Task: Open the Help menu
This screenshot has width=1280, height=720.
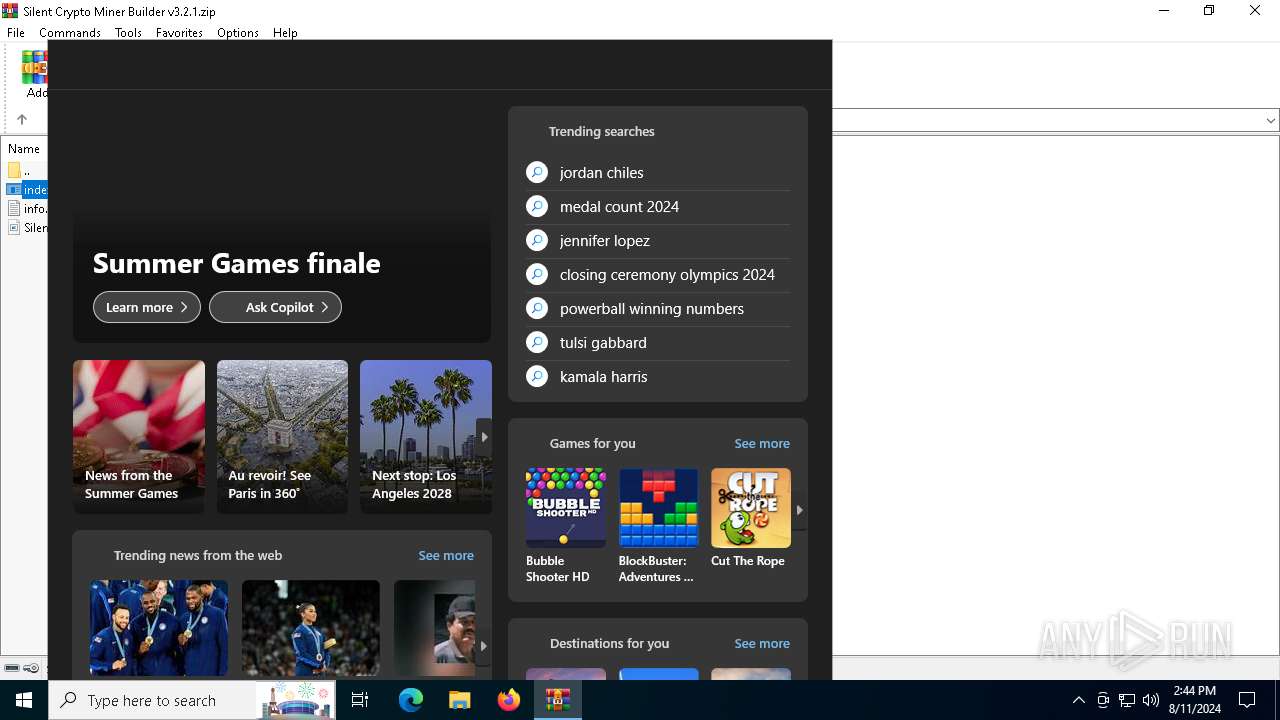Action: click(285, 33)
